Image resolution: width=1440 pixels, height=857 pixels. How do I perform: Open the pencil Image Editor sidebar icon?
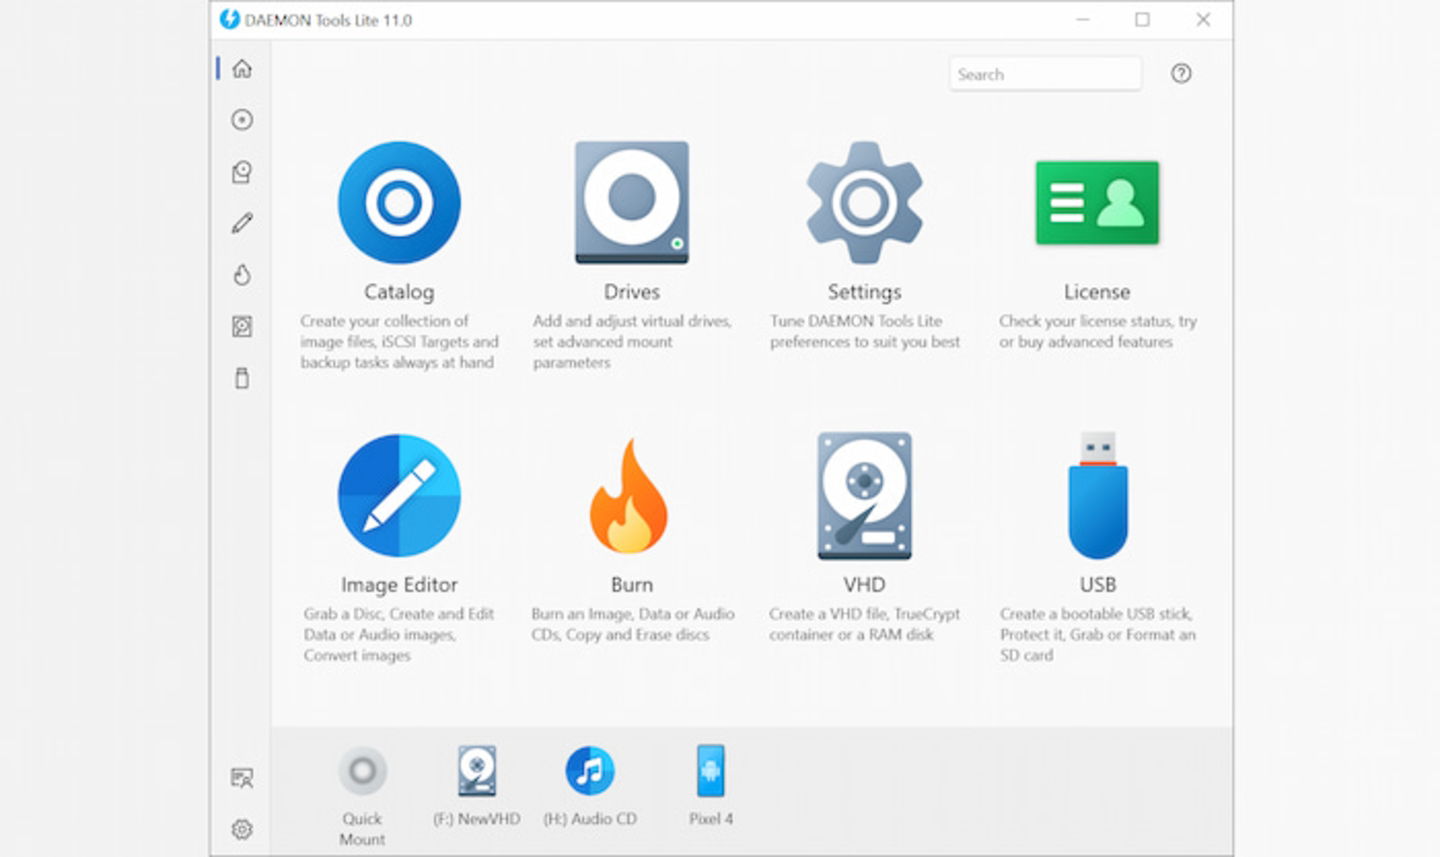[242, 223]
